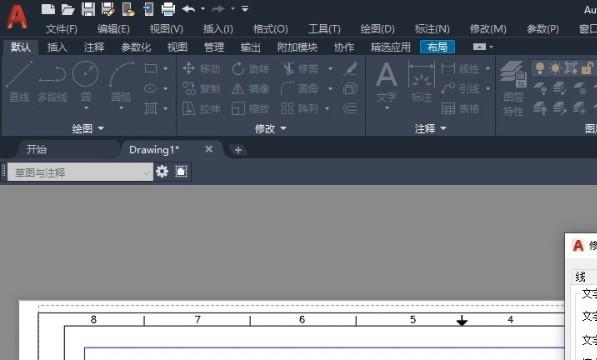Click the Trim (修剪) tool
The image size is (597, 360).
pos(301,69)
